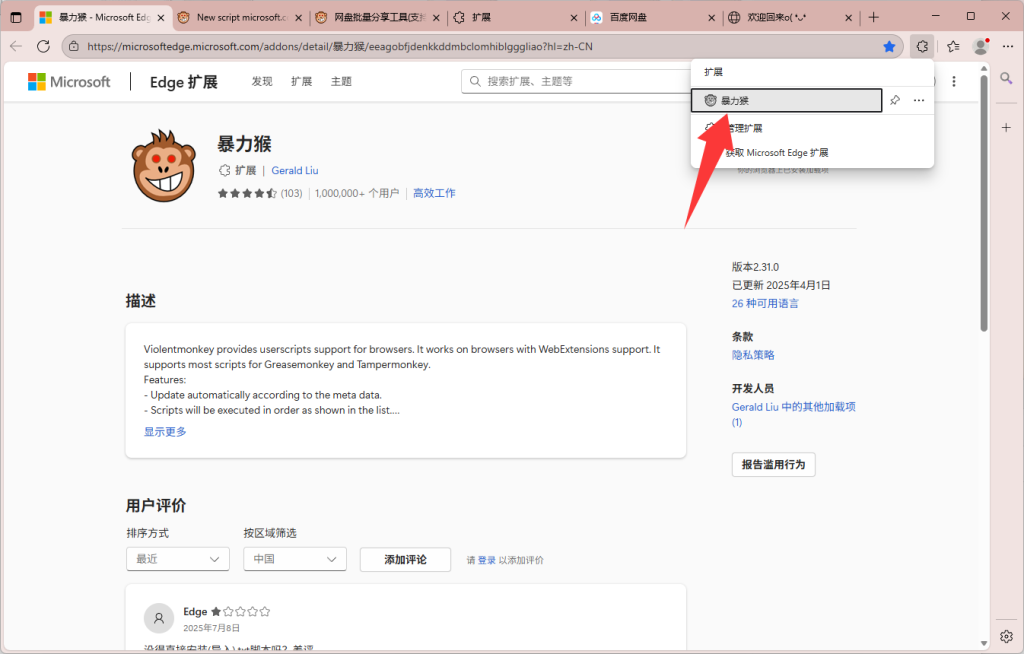This screenshot has height=654, width=1024.
Task: Open a new tab with the plus icon
Action: (x=875, y=16)
